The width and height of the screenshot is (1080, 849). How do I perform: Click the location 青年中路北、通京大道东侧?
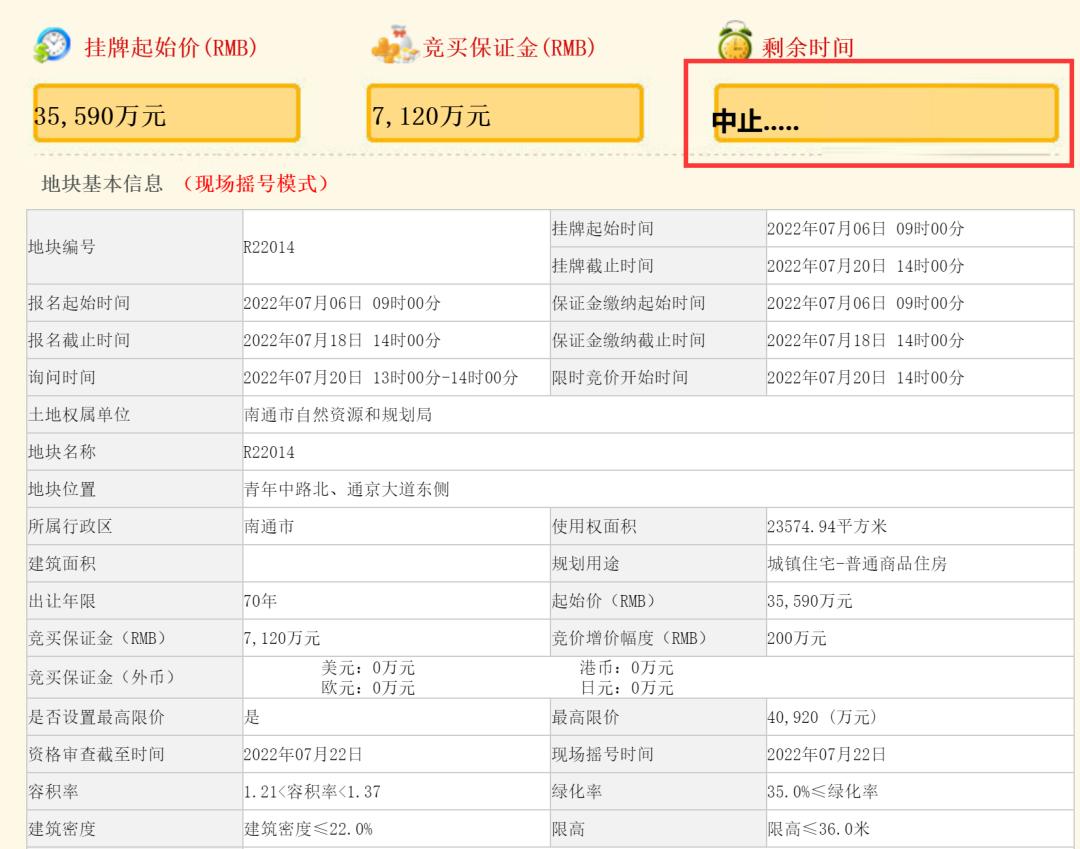pyautogui.click(x=346, y=490)
